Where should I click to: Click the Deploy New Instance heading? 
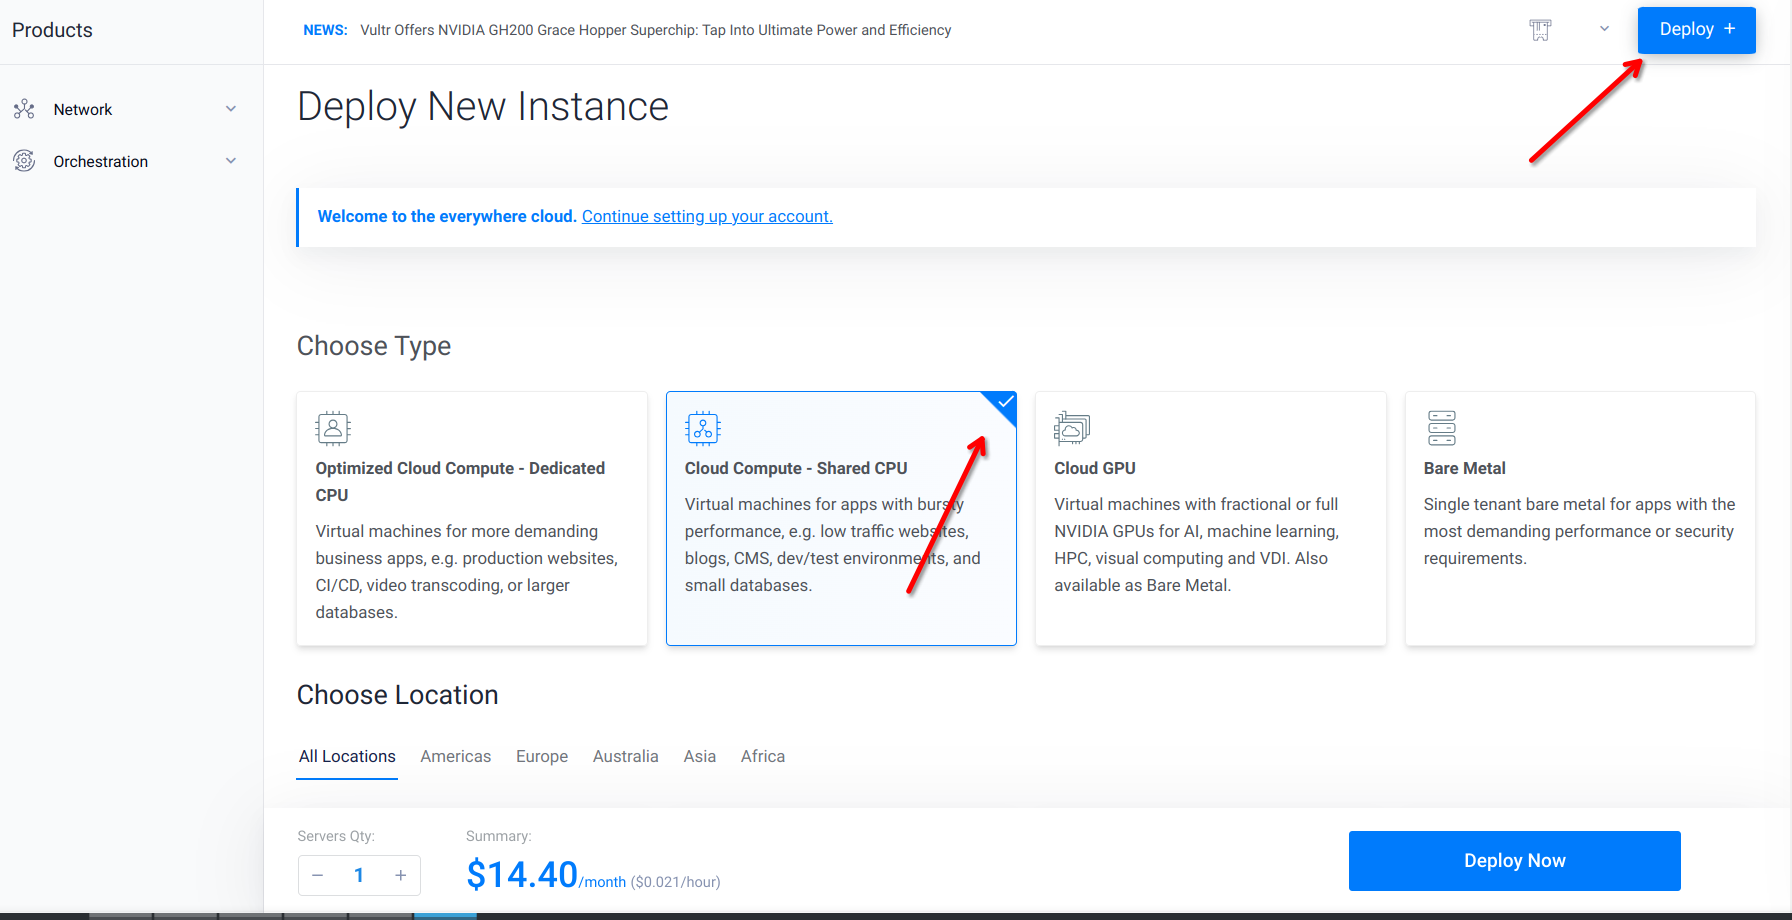(483, 107)
